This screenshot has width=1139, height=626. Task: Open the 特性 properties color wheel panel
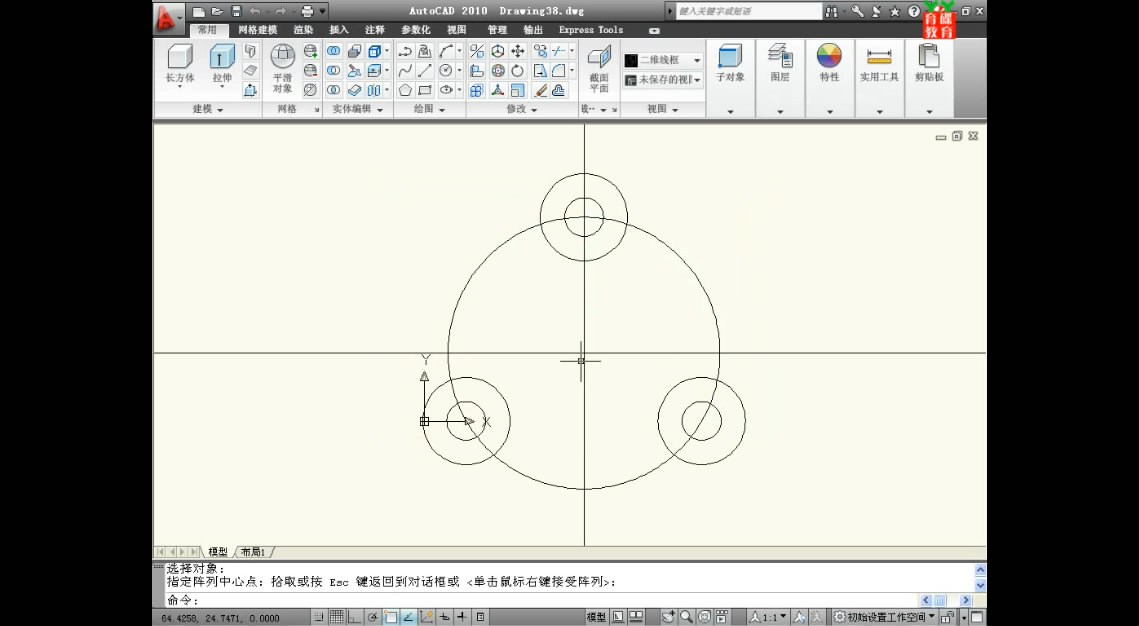point(830,78)
